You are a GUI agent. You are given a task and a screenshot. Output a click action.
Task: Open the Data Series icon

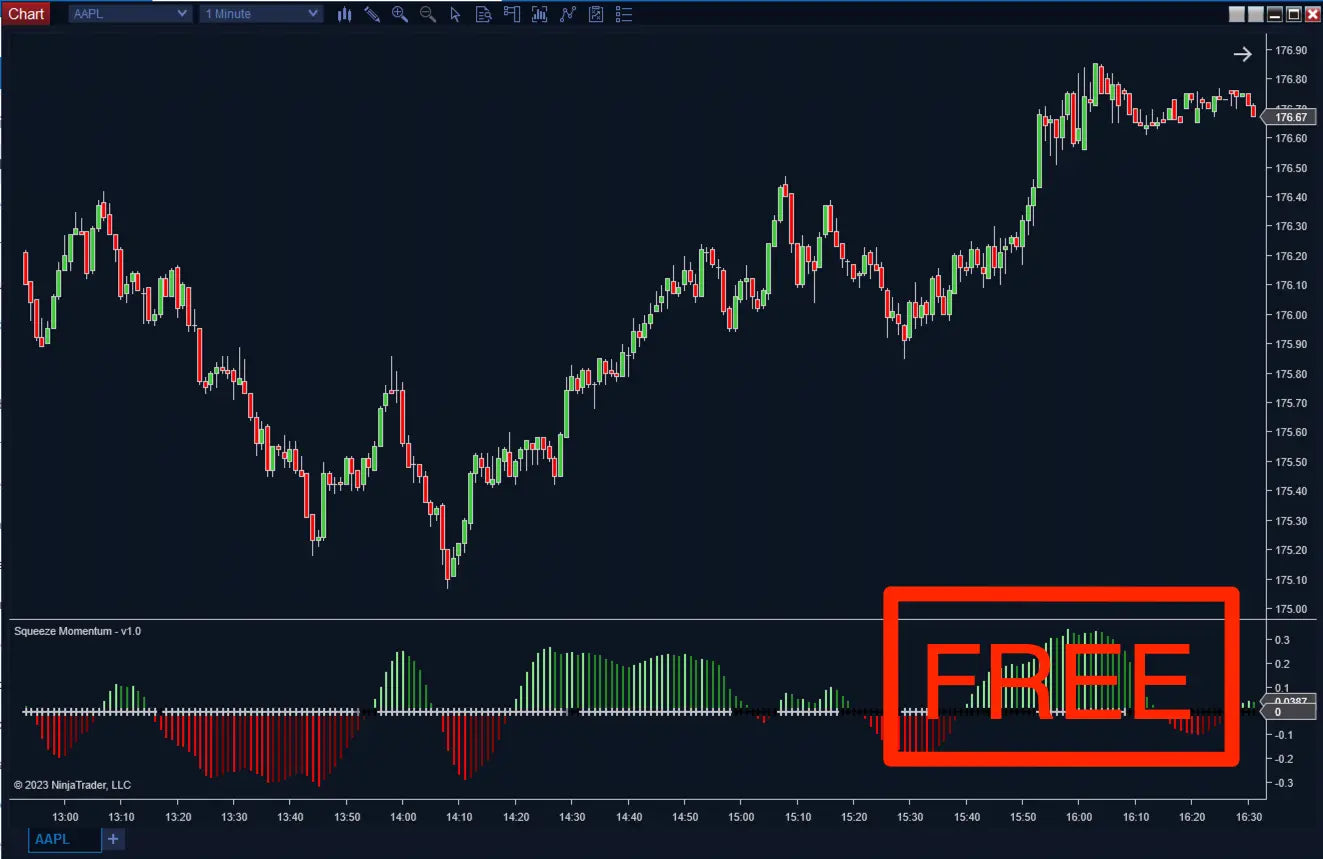click(540, 14)
